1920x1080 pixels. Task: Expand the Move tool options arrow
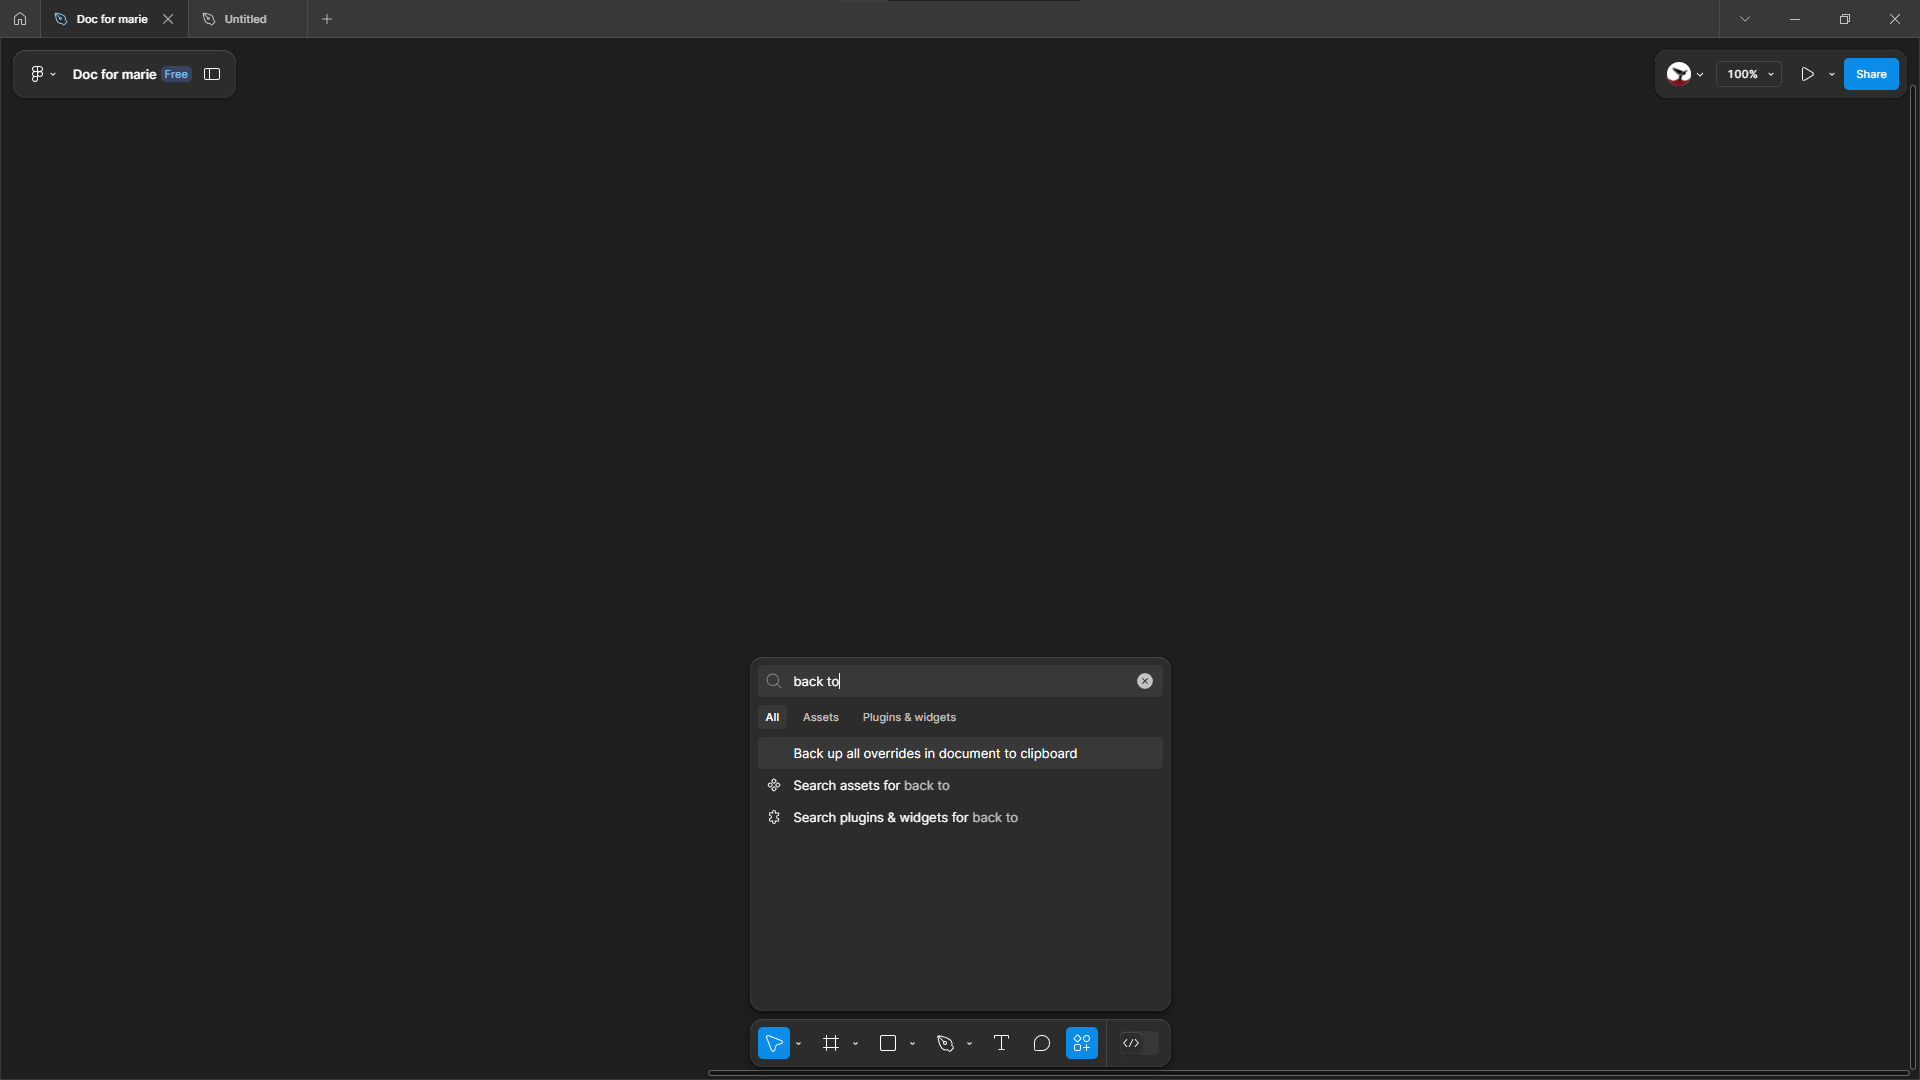tap(798, 1044)
